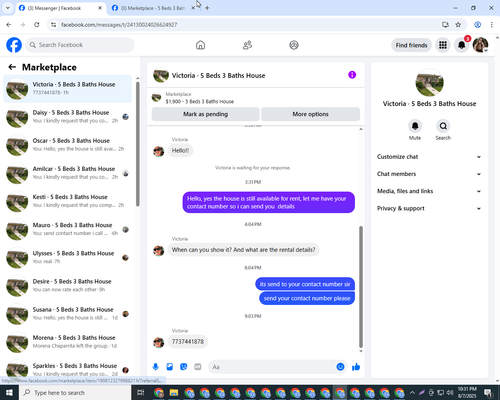Open conversation information purple icon
This screenshot has width=500, height=400.
[x=352, y=75]
